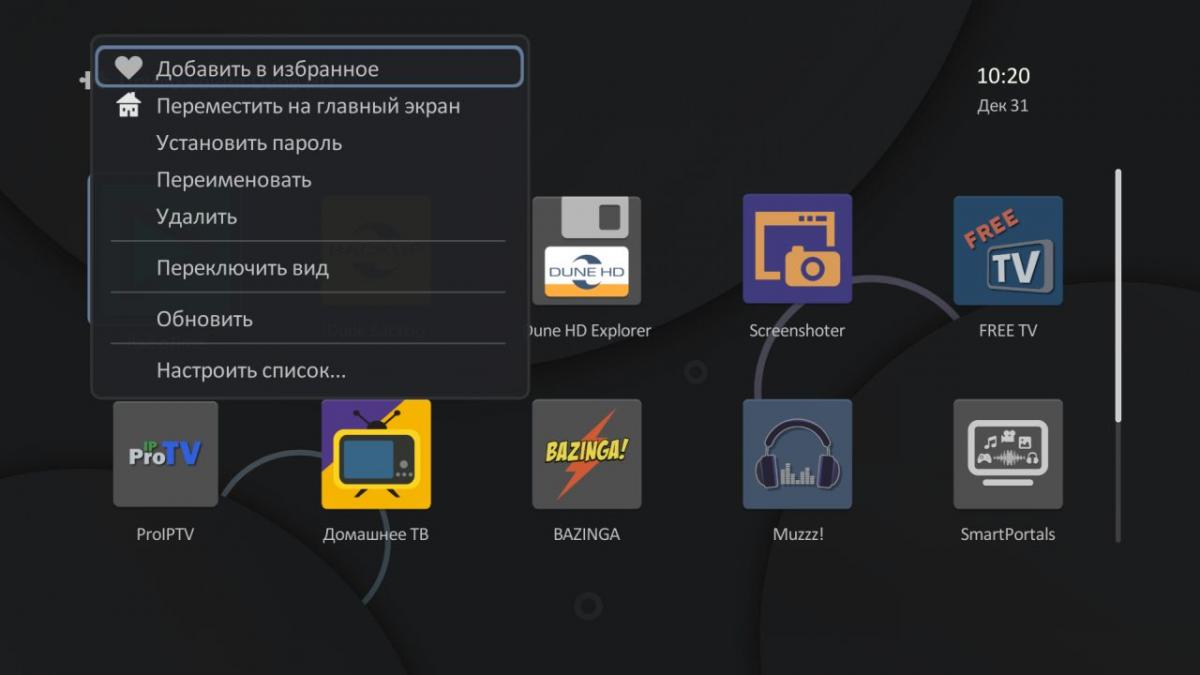
Task: Click the Dune HD Explorer label
Action: [588, 330]
